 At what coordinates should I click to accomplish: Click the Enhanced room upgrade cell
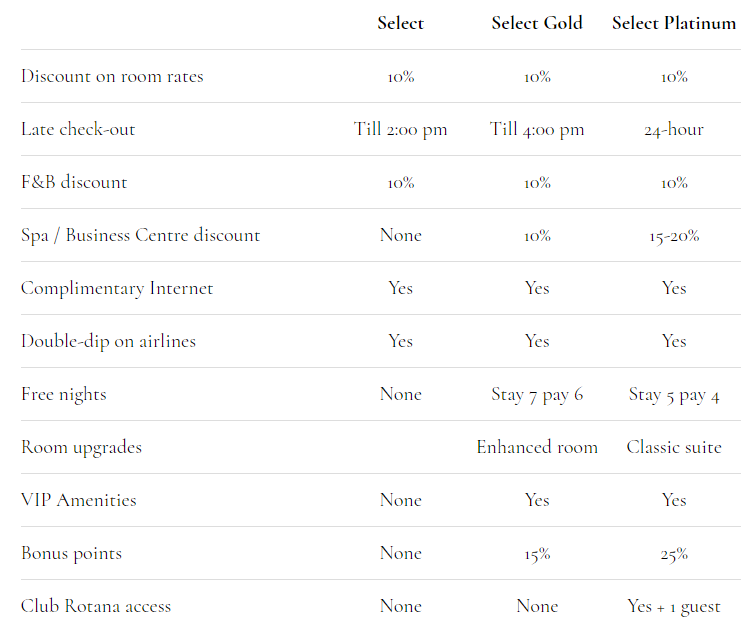[x=537, y=447]
